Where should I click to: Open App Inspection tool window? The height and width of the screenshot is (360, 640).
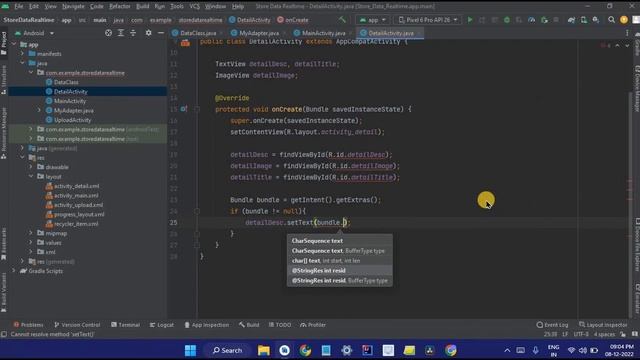pos(207,325)
